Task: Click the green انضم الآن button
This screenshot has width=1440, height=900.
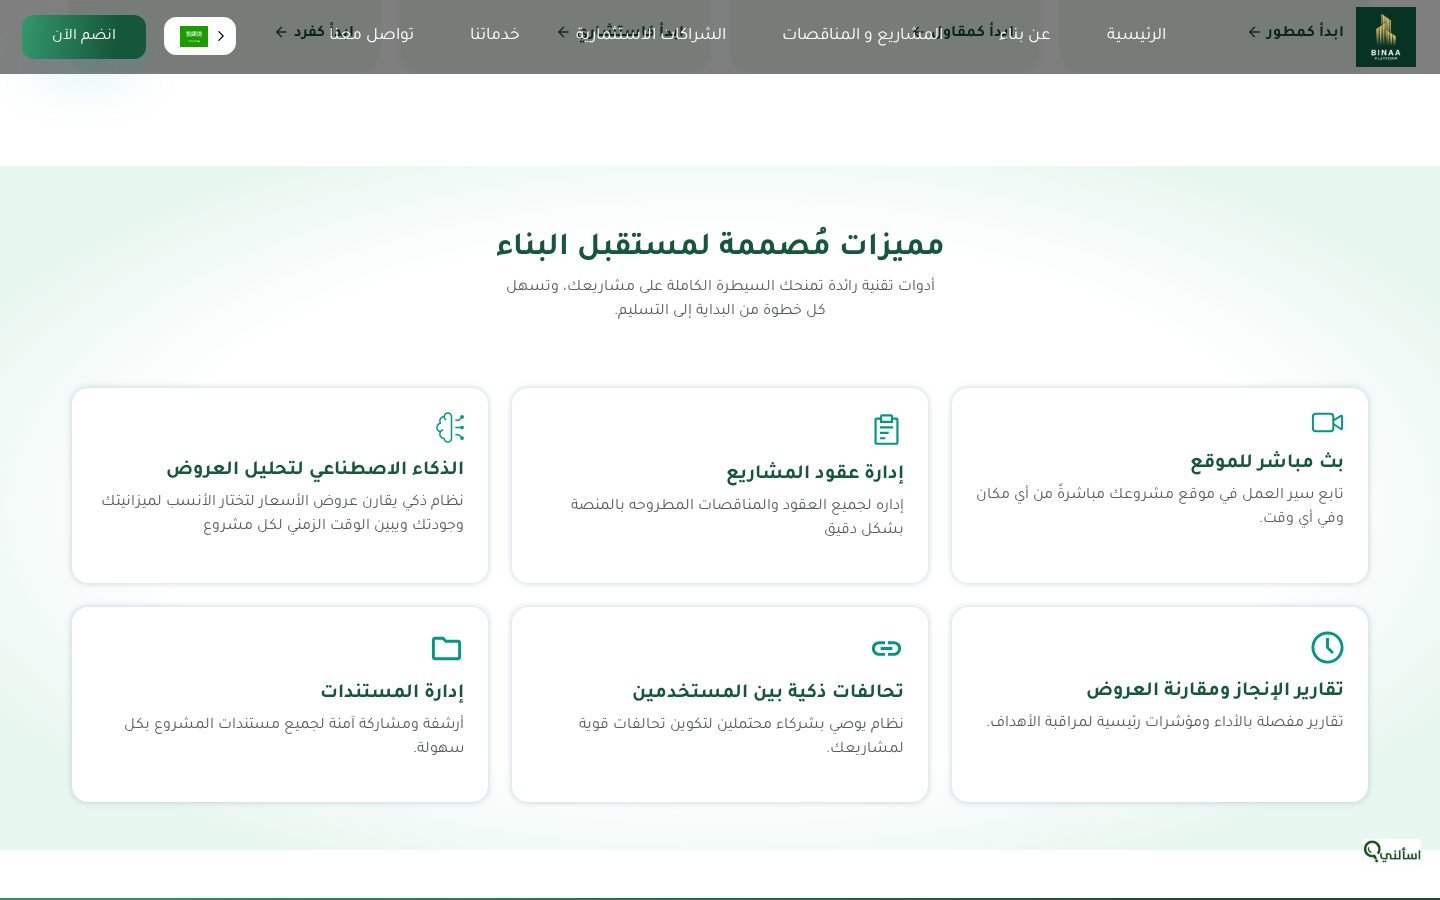Action: pyautogui.click(x=84, y=36)
